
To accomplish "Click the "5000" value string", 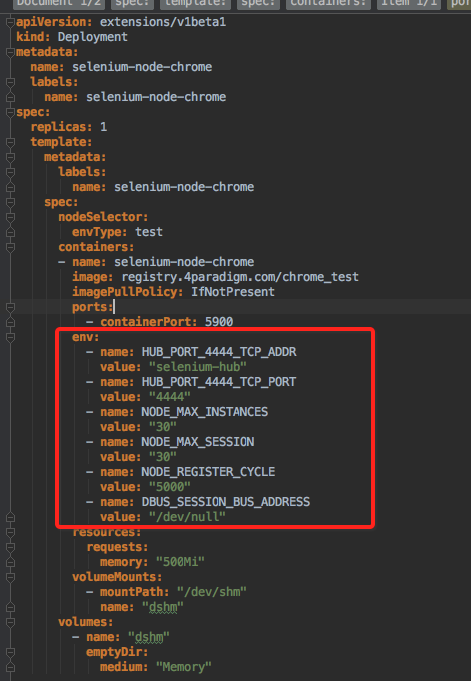I will pyautogui.click(x=170, y=487).
